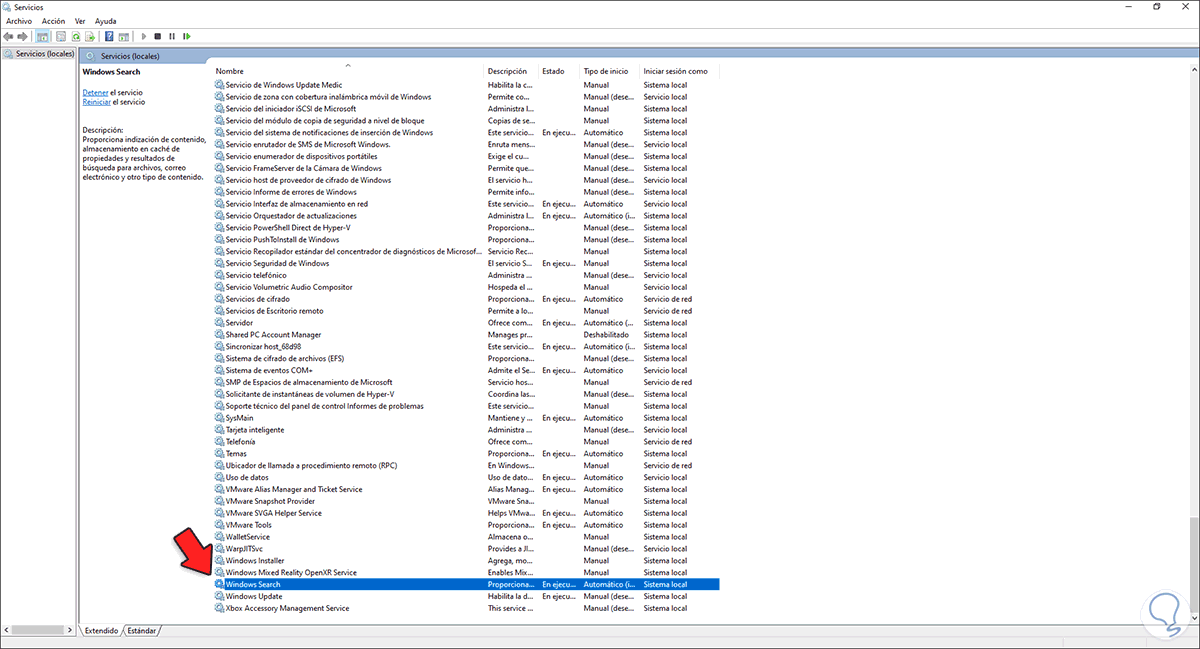1200x649 pixels.
Task: Open the Acción menu
Action: pos(54,21)
